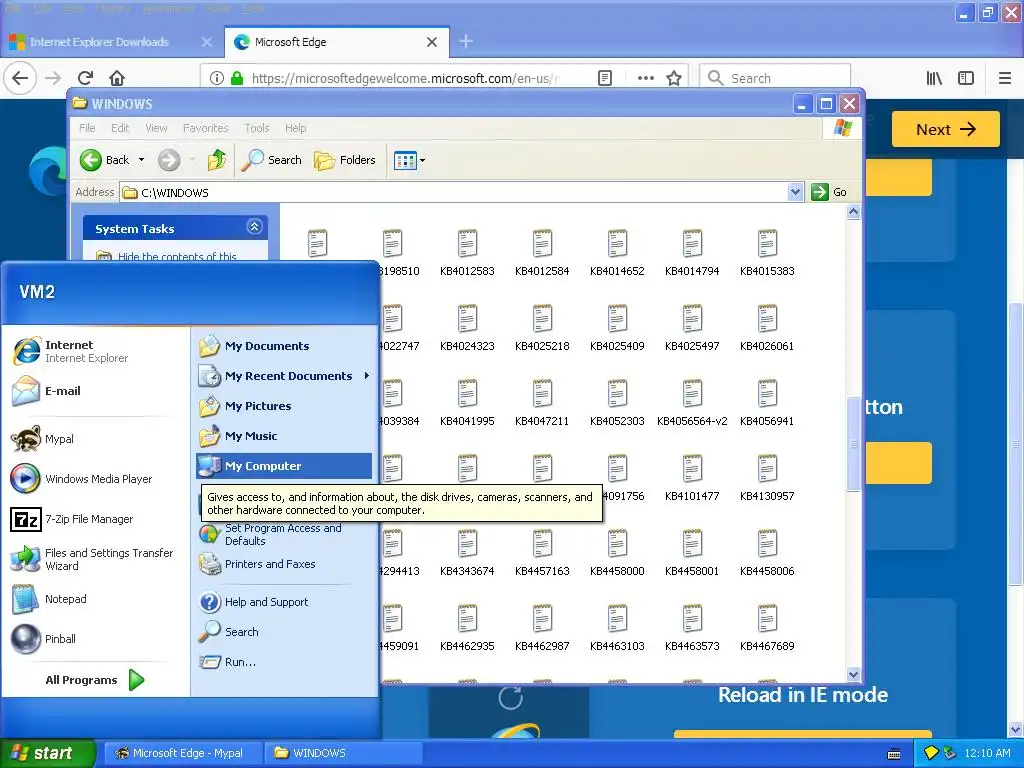Close the Microsoft Edge browser tab
The width and height of the screenshot is (1024, 768).
click(x=432, y=42)
